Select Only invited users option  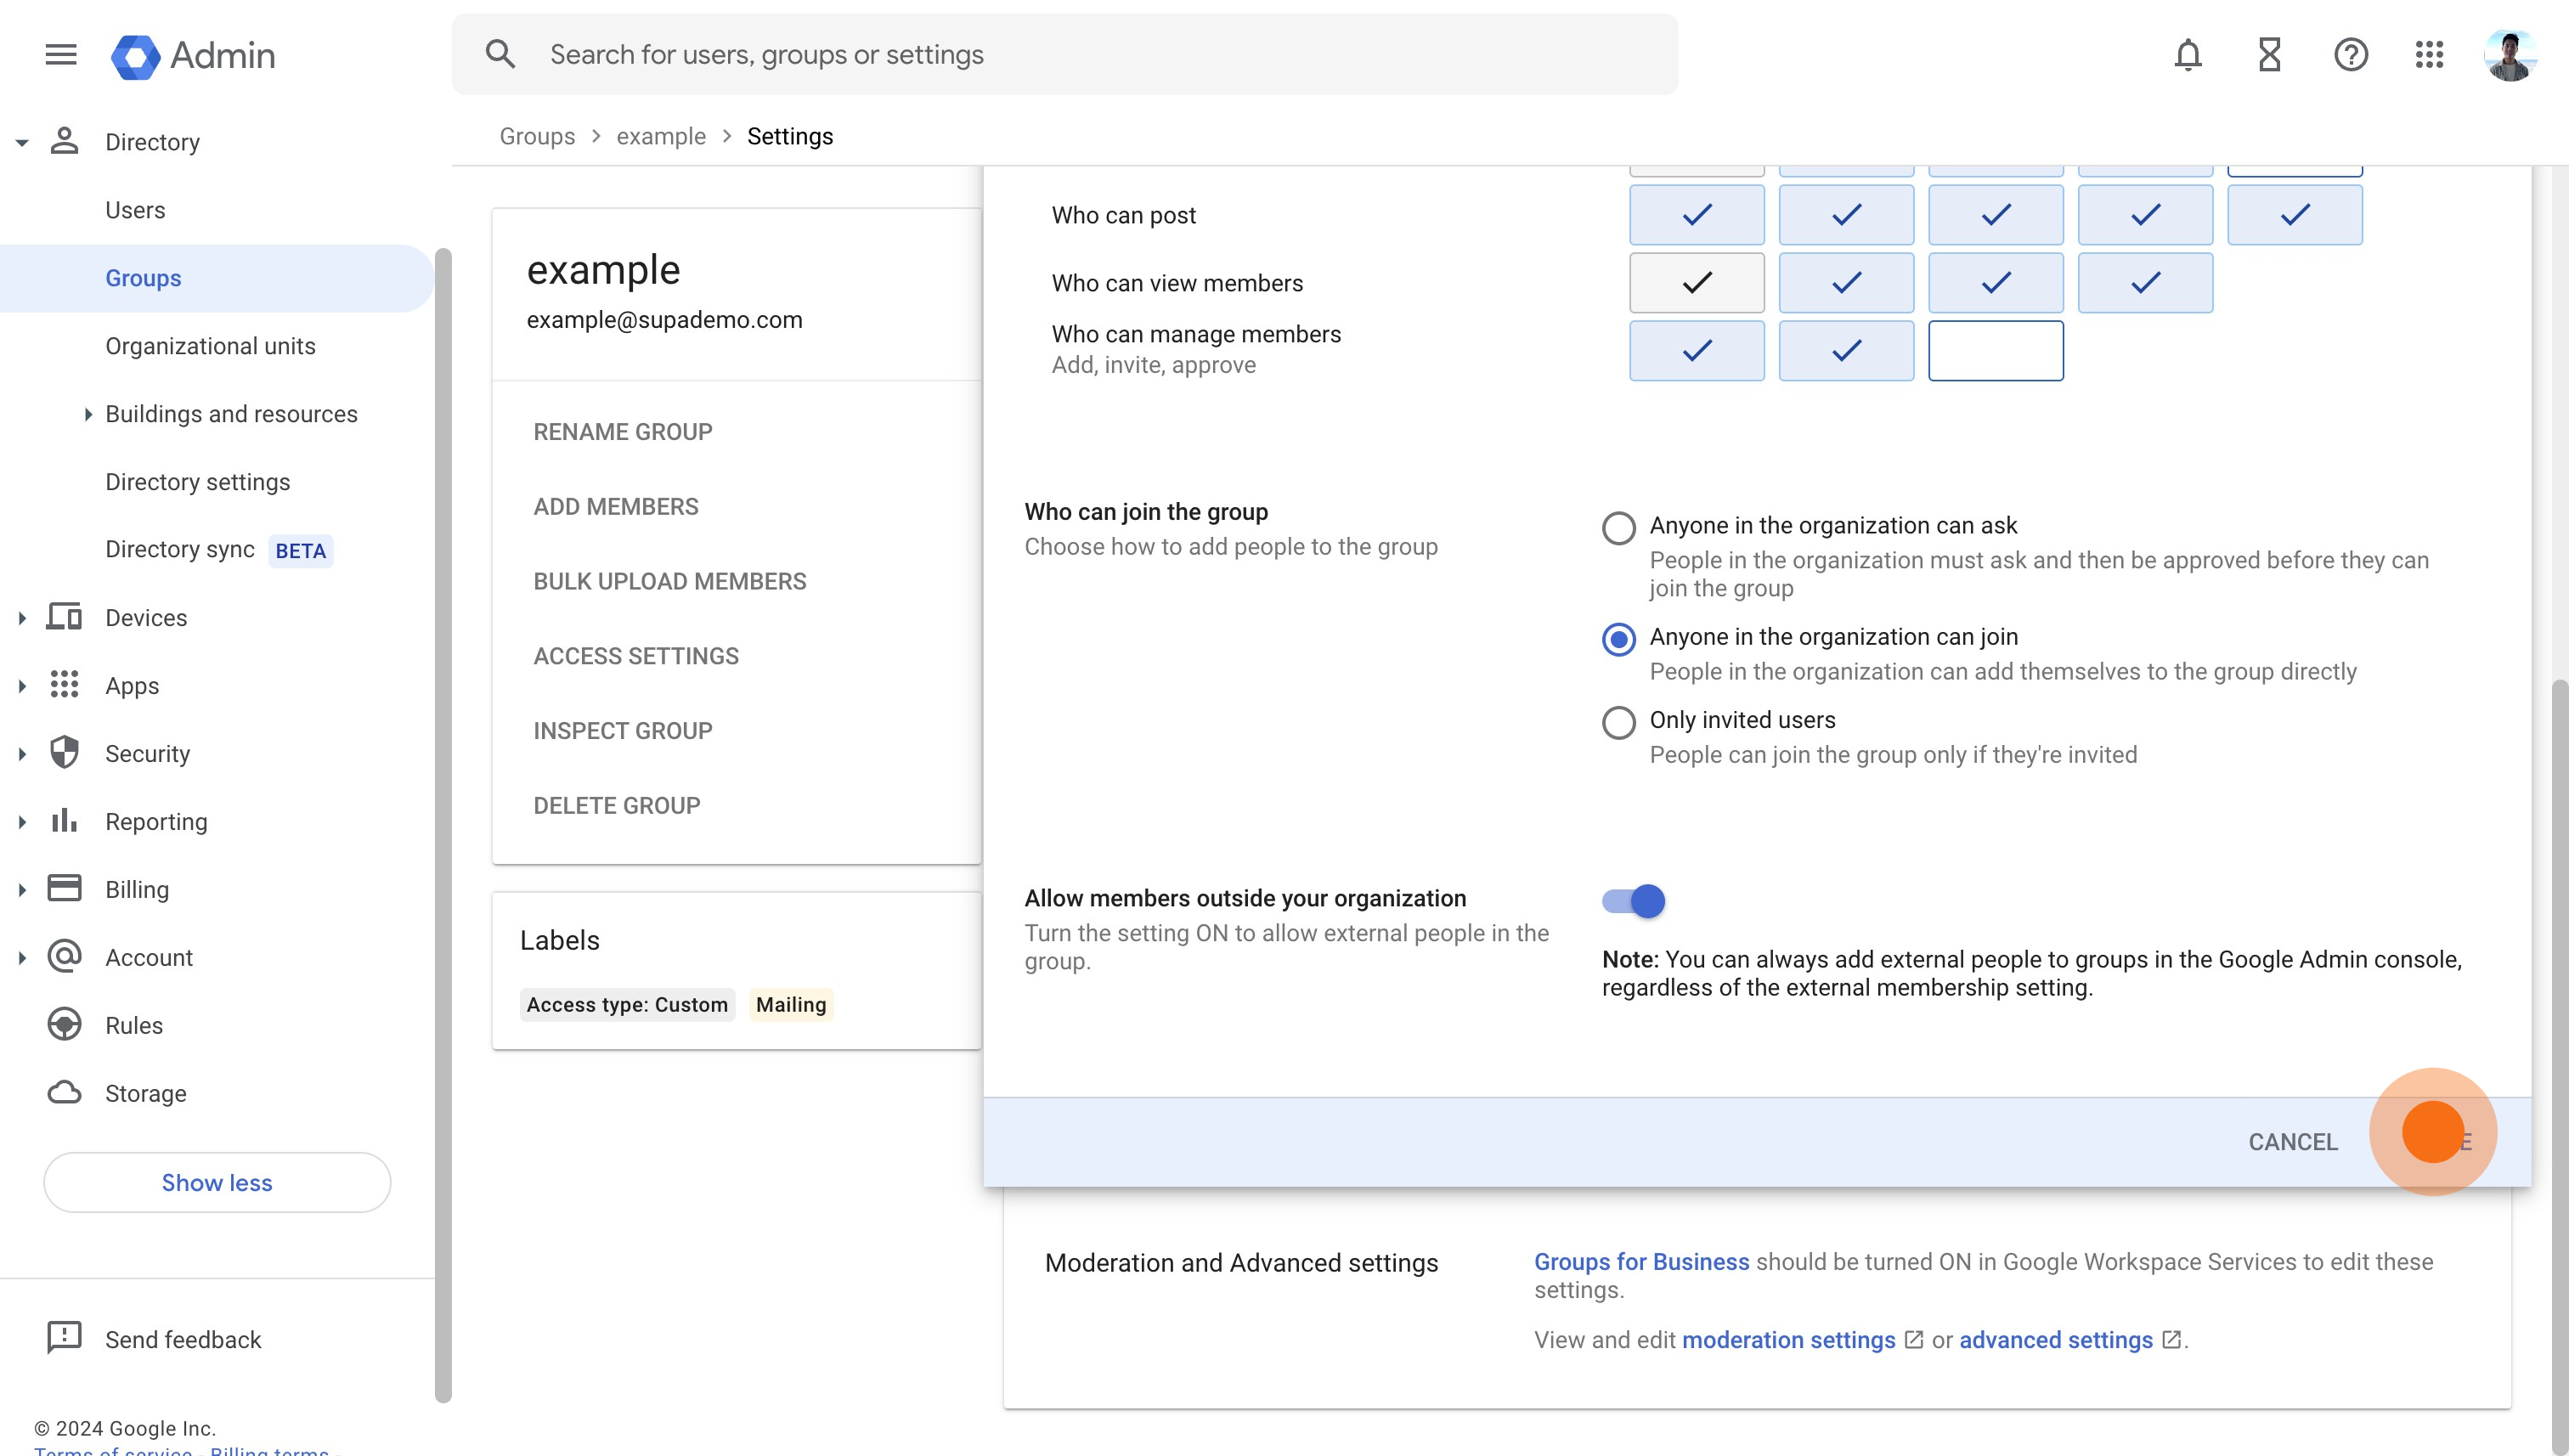click(x=1619, y=722)
